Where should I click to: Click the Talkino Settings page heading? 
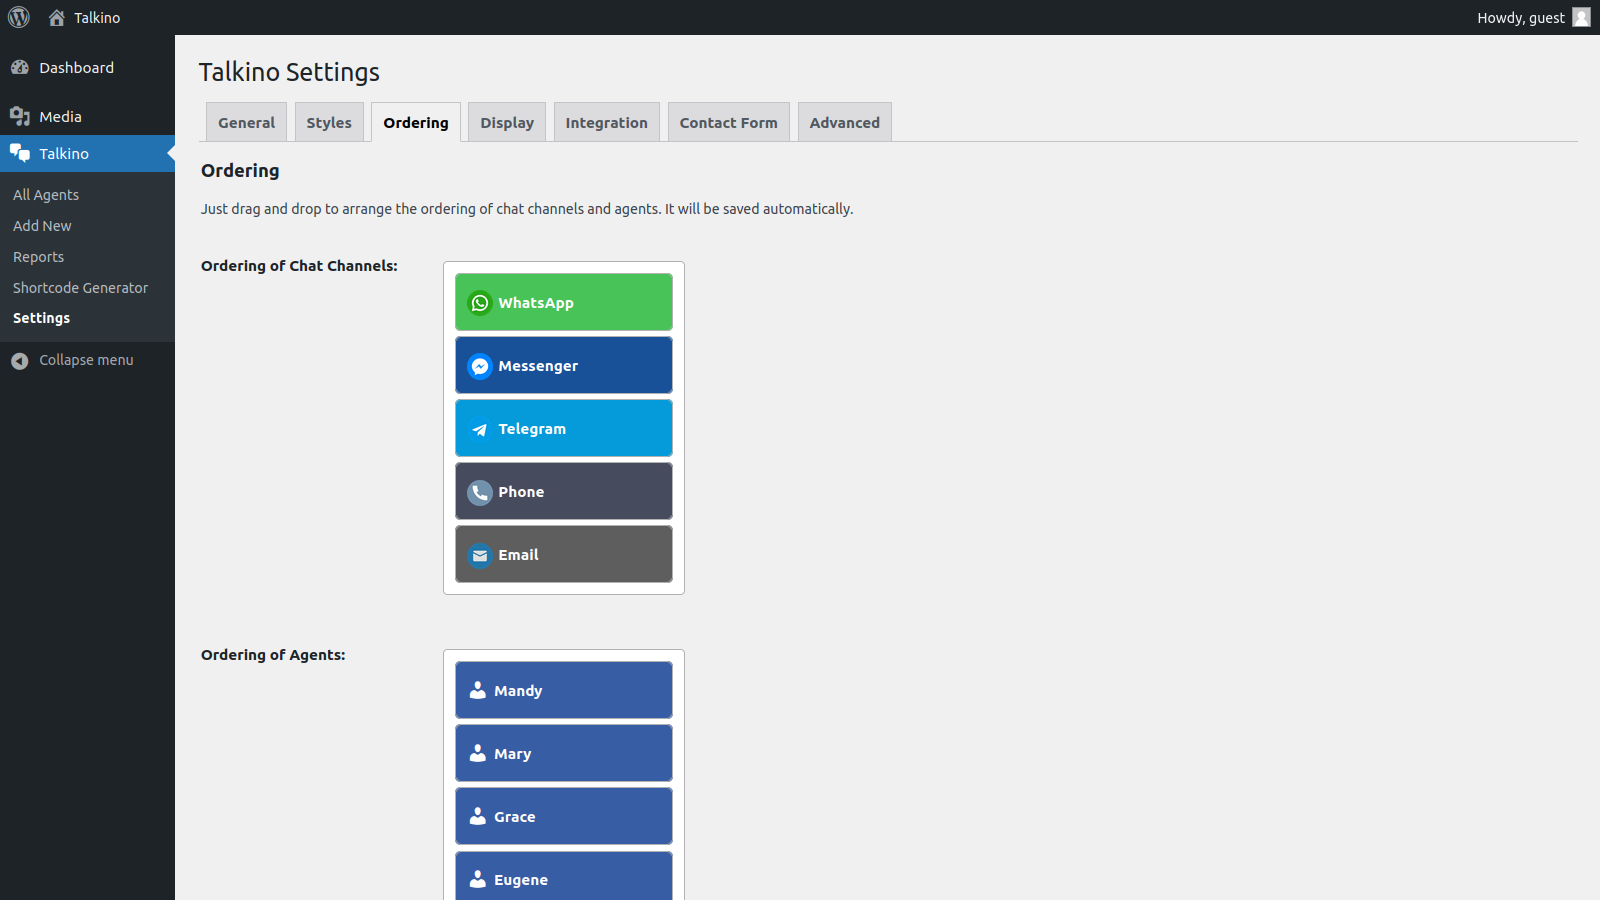(289, 72)
